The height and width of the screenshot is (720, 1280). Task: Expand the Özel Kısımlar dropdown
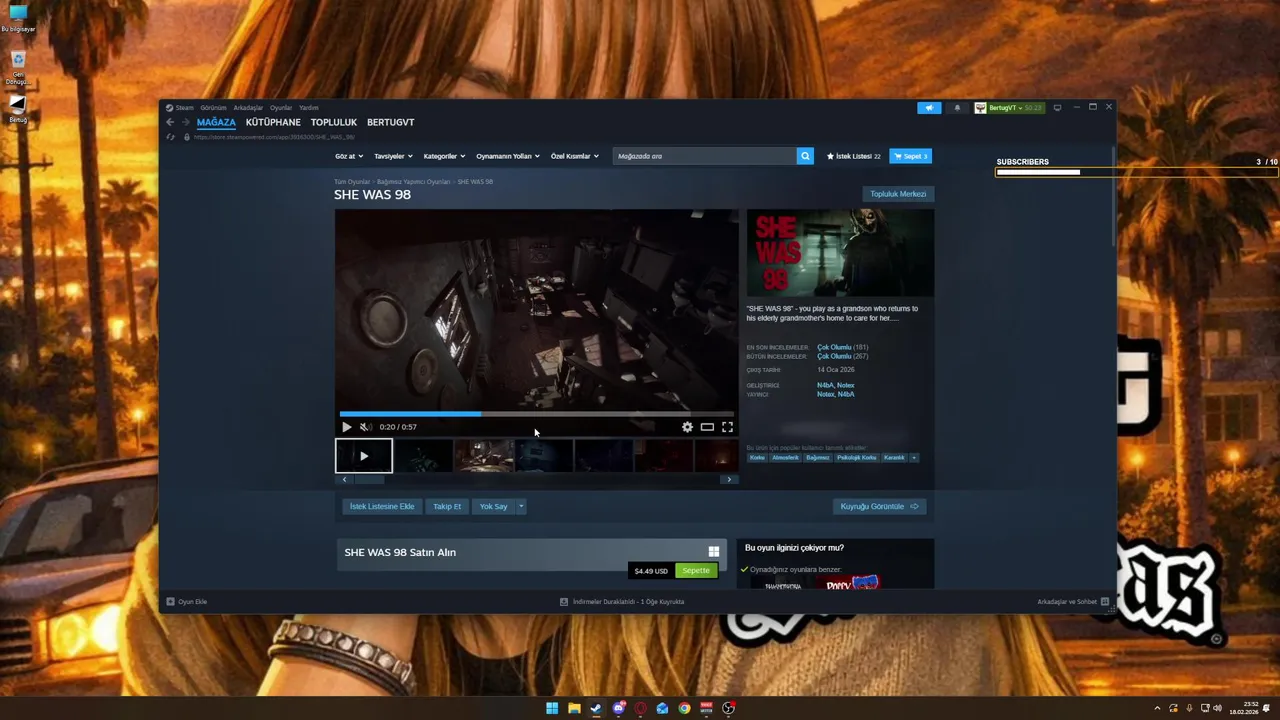coord(575,156)
